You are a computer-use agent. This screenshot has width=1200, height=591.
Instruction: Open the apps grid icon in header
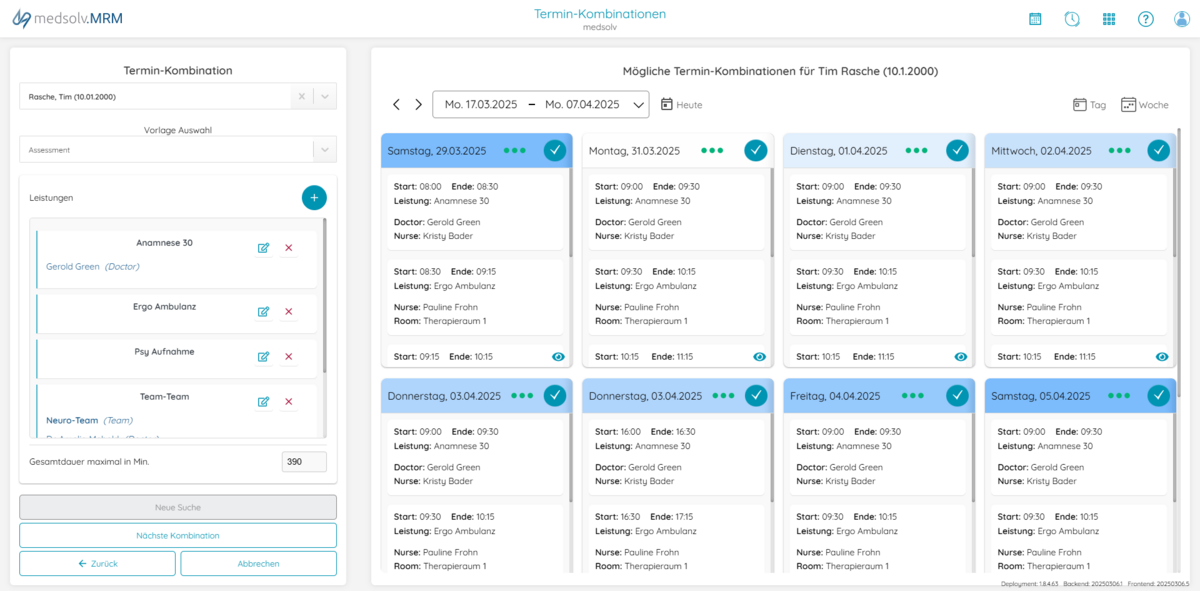(1109, 19)
